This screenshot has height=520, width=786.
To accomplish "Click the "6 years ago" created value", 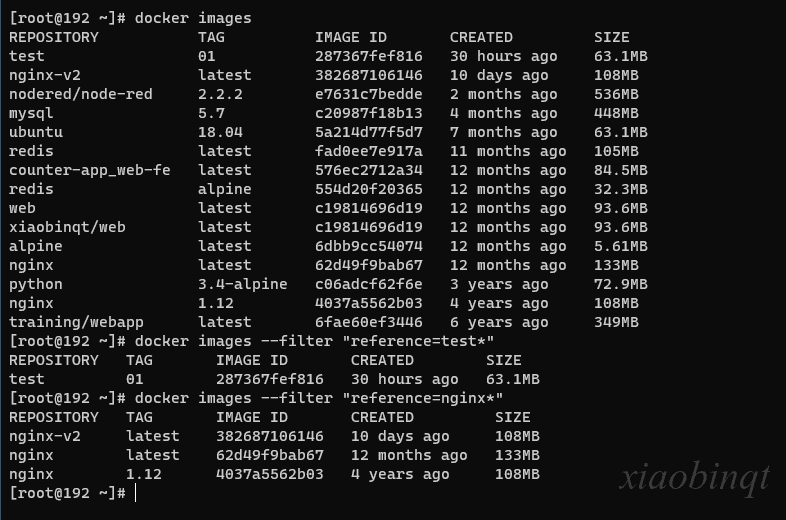I will click(x=499, y=322).
